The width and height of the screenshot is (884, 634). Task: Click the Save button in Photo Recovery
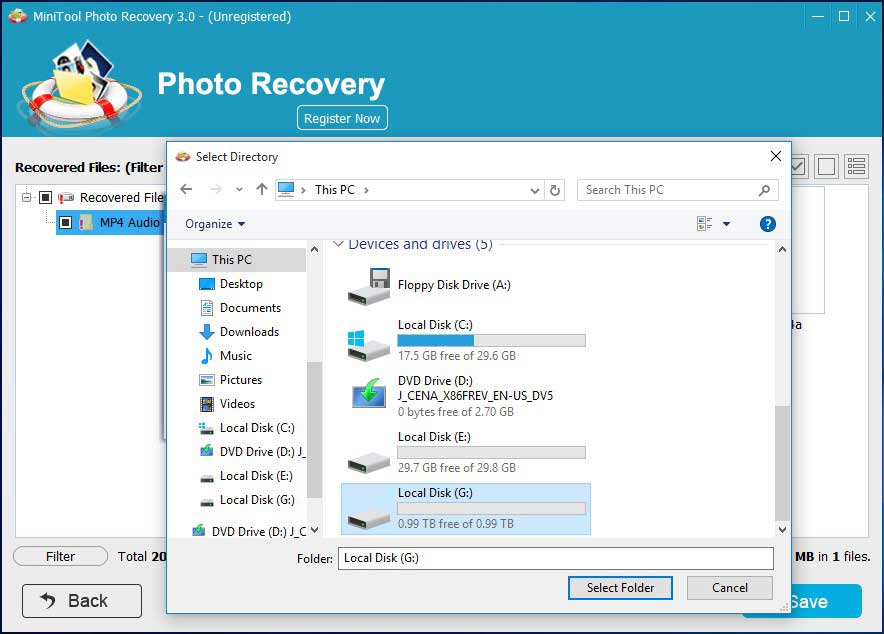point(828,601)
